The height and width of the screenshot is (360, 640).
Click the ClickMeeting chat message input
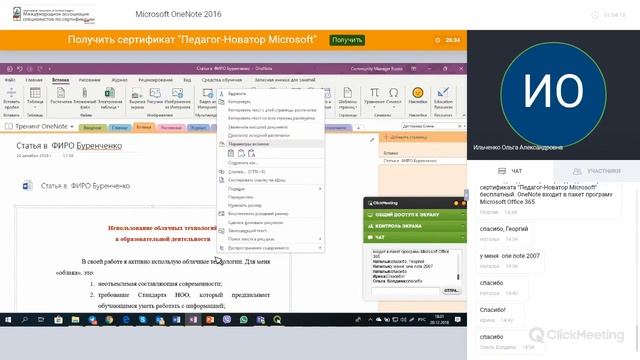405,291
